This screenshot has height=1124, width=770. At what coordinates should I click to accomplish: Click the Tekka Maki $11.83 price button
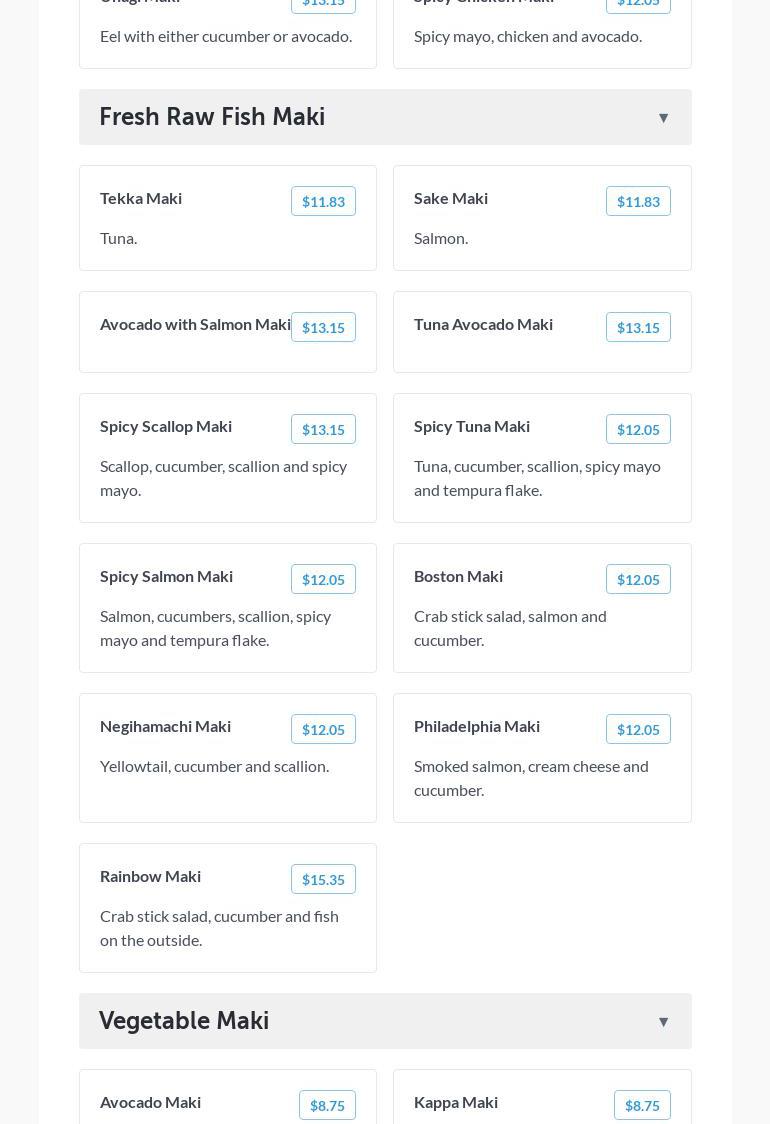(323, 202)
